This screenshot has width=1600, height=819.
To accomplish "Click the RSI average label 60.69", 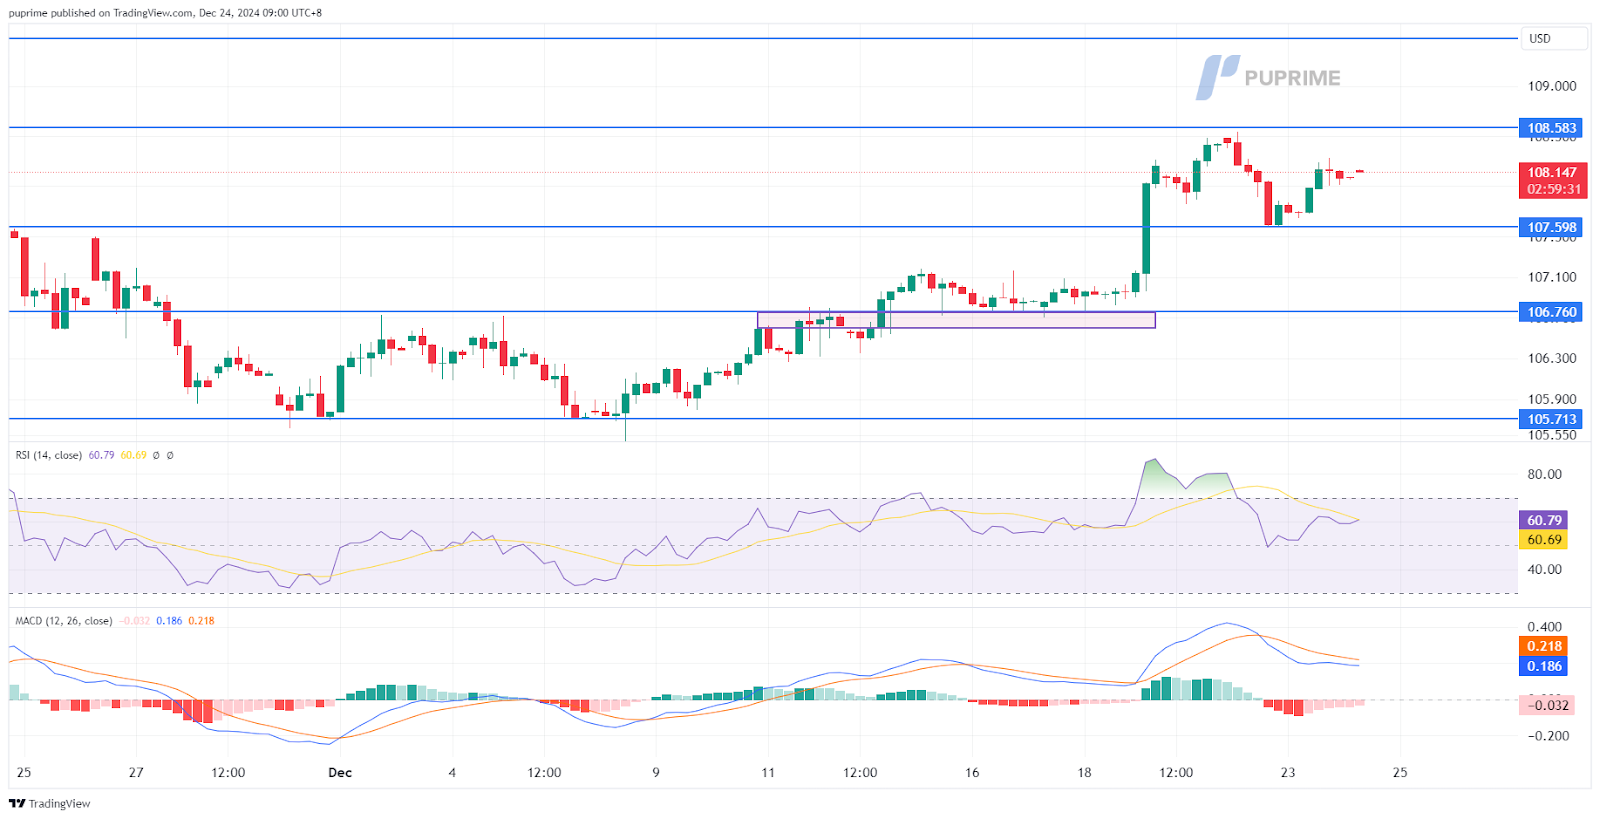I will coord(1544,540).
